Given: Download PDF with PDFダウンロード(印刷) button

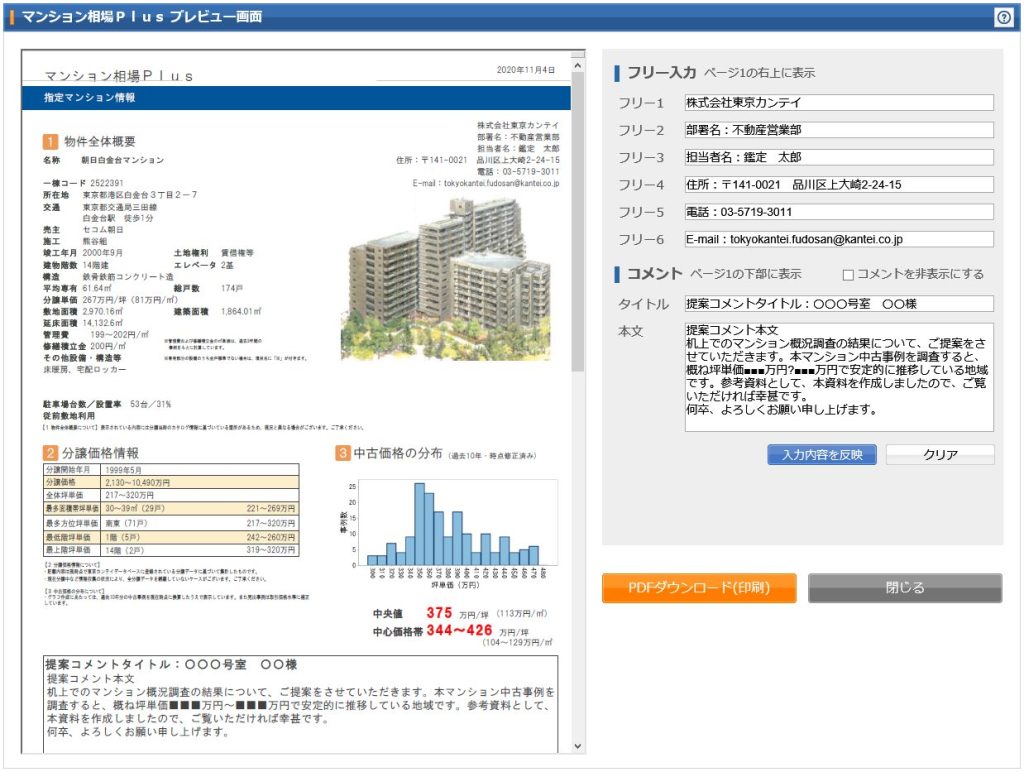Looking at the screenshot, I should (x=699, y=588).
